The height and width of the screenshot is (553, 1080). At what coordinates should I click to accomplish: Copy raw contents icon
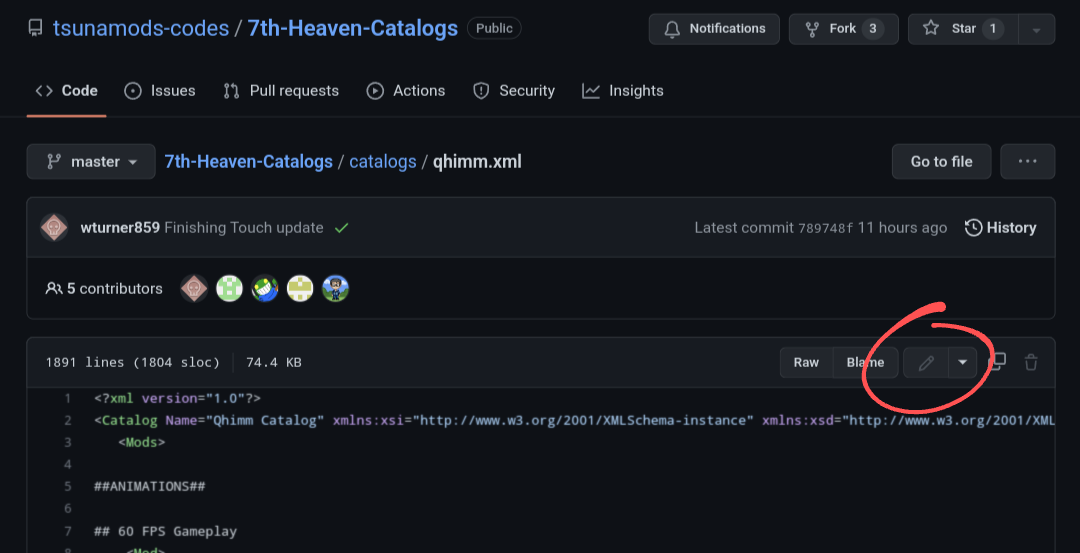coord(997,362)
